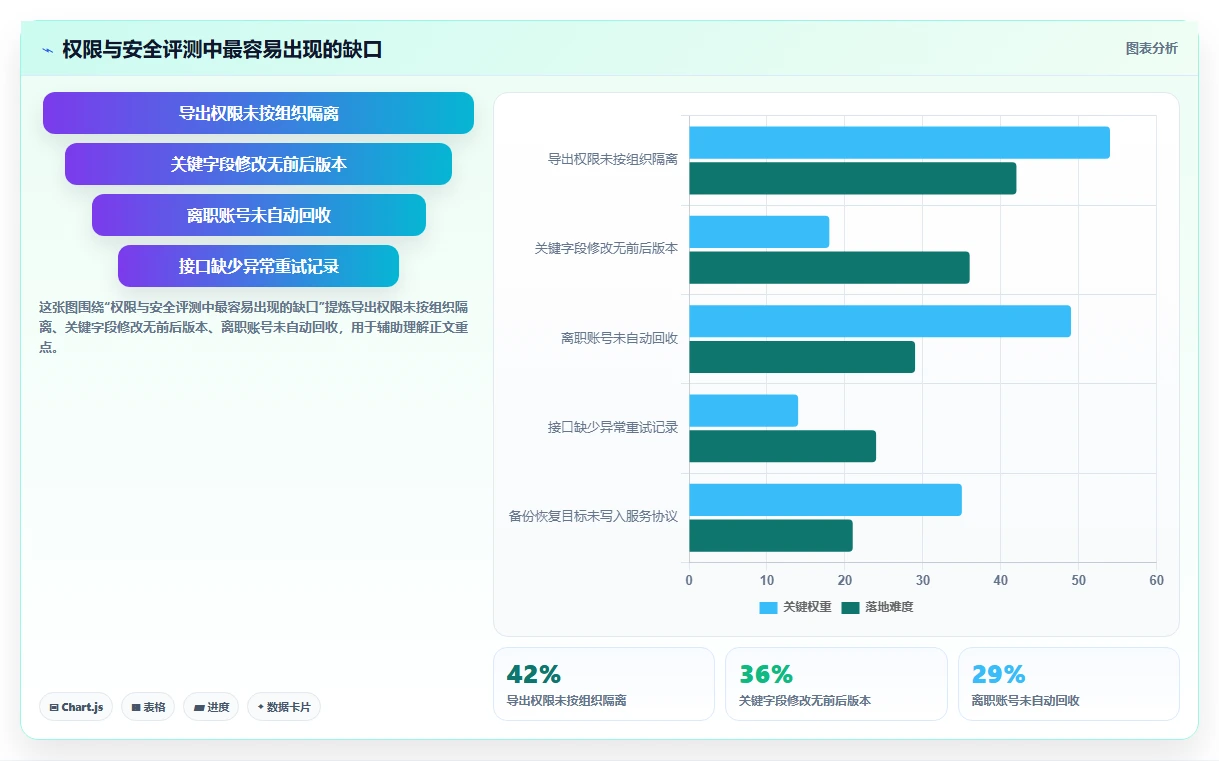Image resolution: width=1219 pixels, height=761 pixels.
Task: Click blue 关键权重 bar for 接口缺少异常重试记录
Action: point(743,411)
